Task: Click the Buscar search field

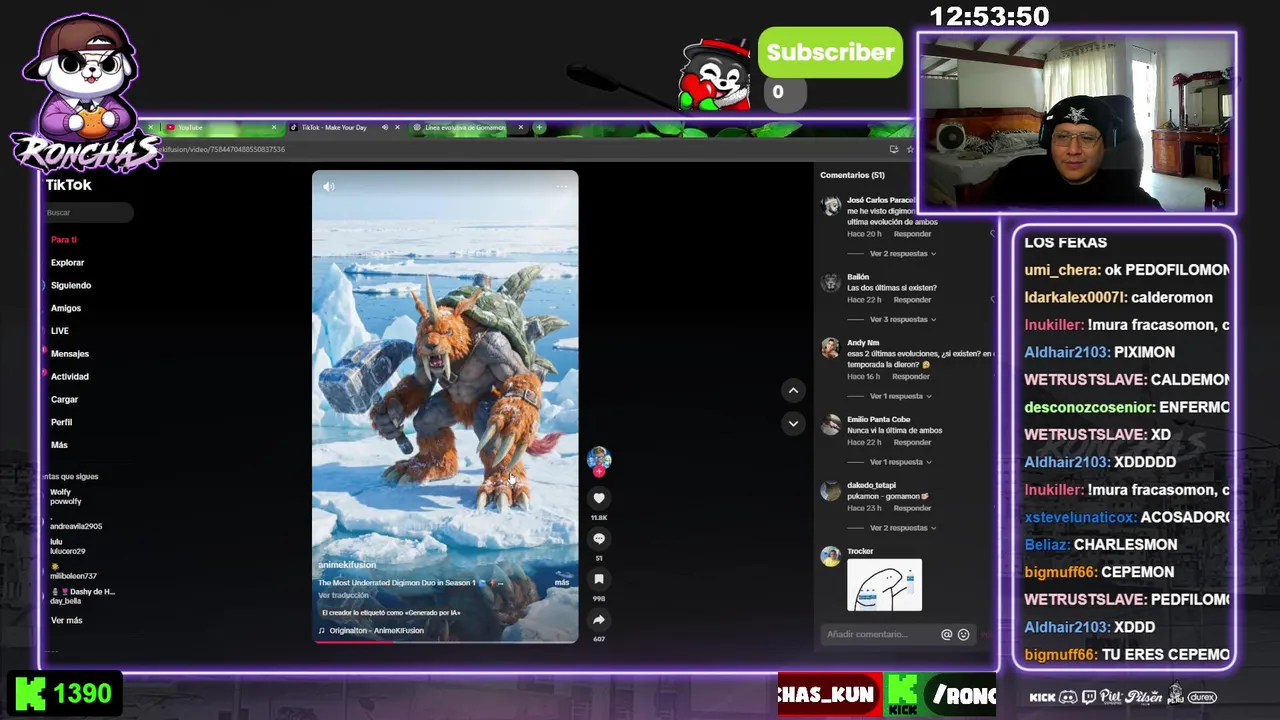Action: (x=88, y=212)
